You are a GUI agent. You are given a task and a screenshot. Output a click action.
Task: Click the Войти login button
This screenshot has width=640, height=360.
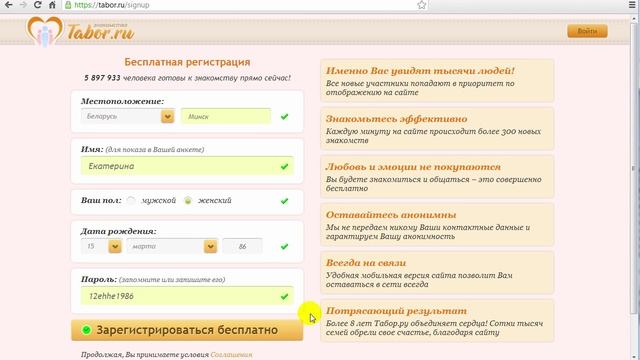click(x=587, y=31)
